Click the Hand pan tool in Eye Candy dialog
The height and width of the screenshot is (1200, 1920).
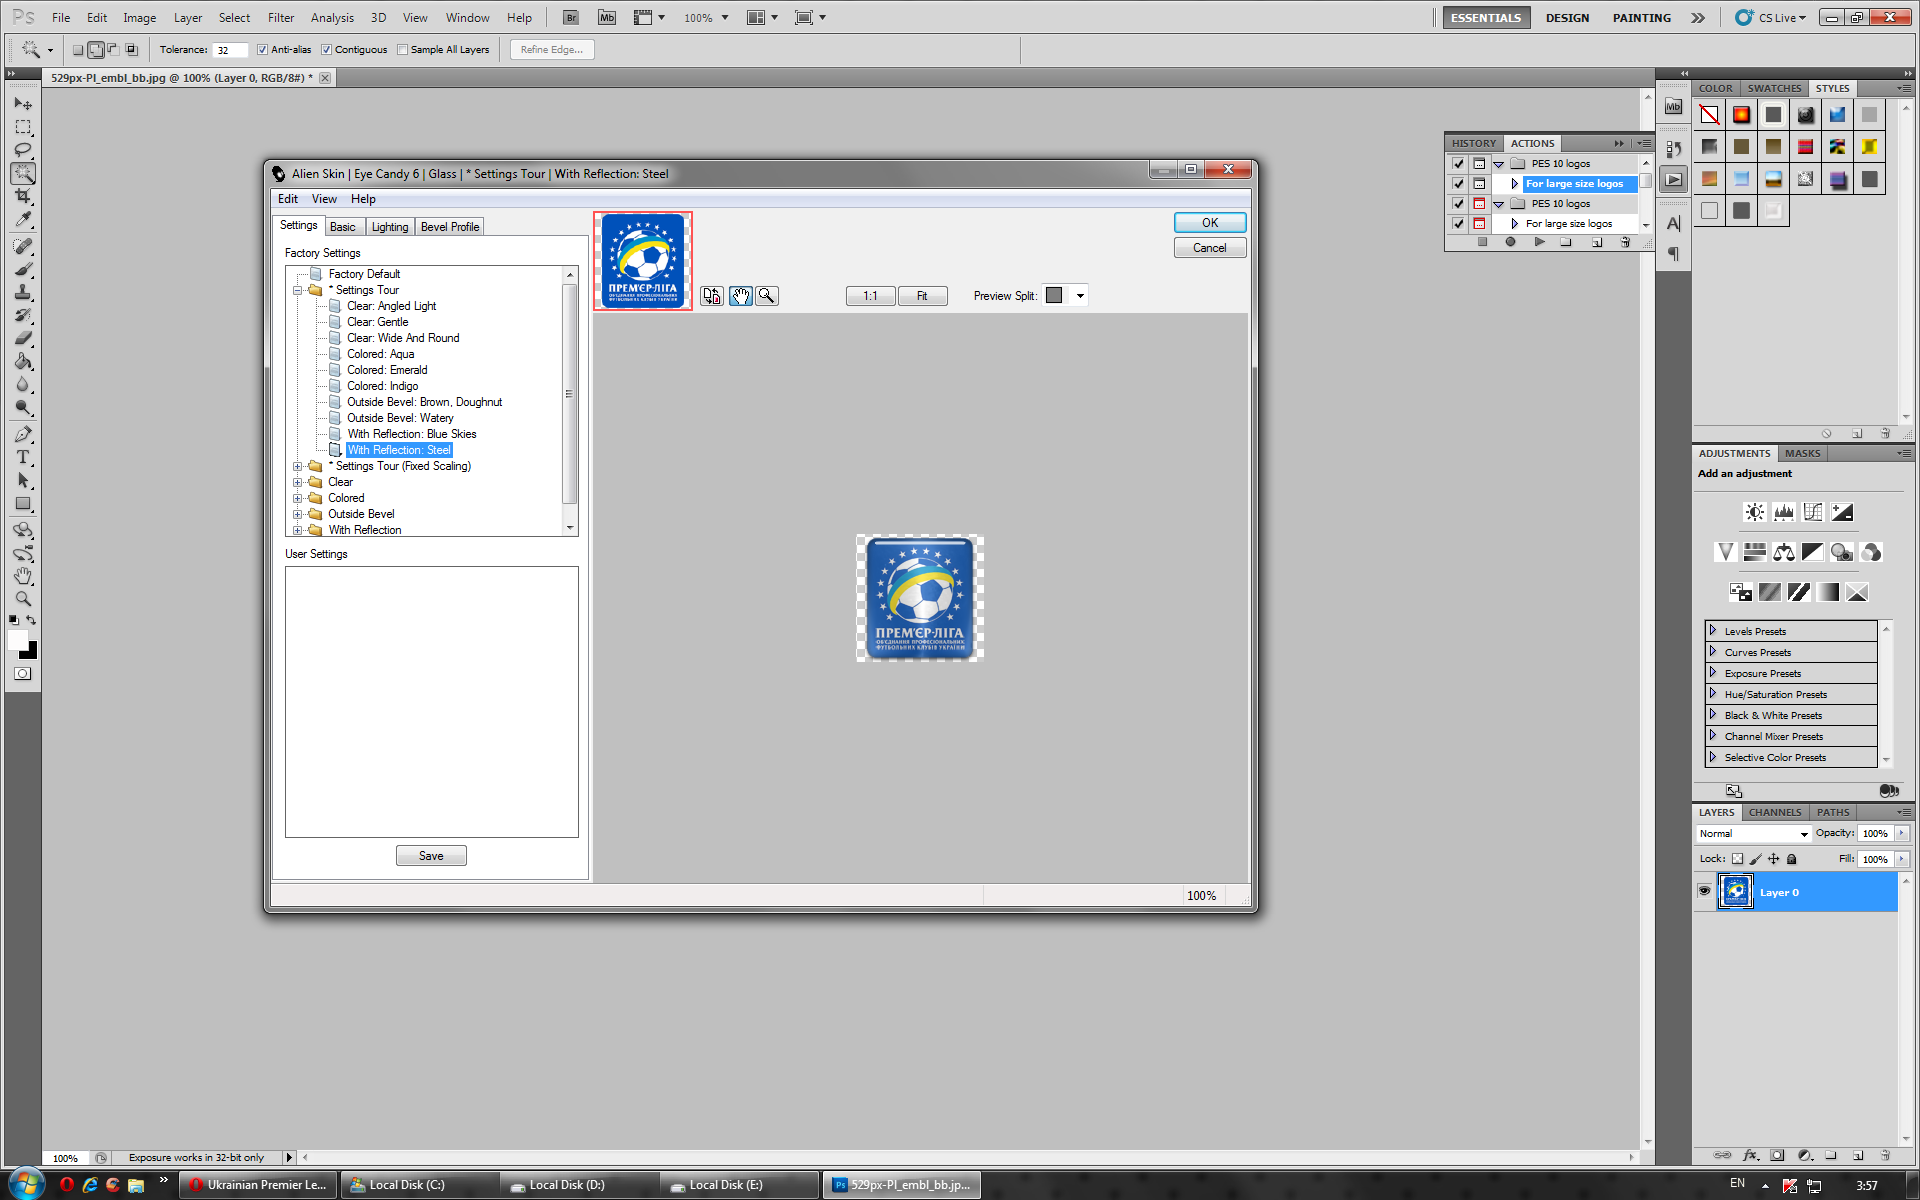(x=740, y=296)
